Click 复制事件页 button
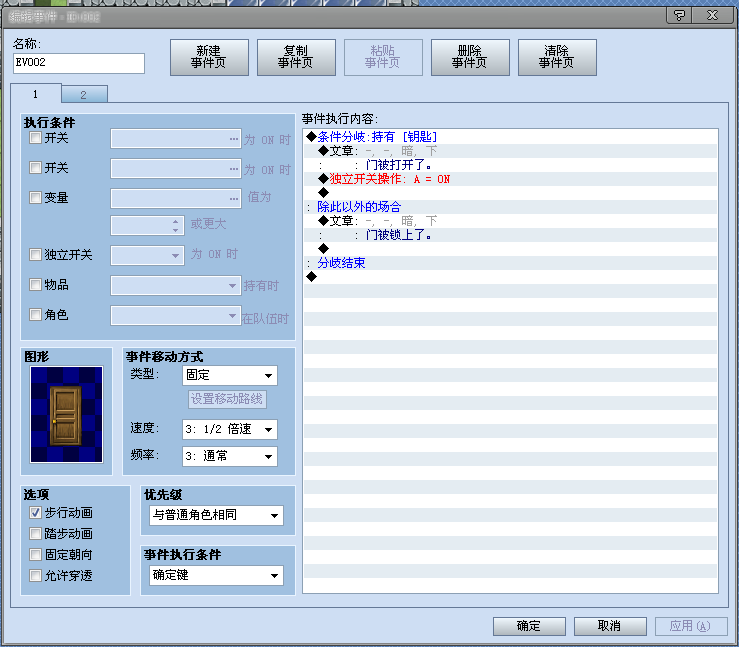This screenshot has width=739, height=647. tap(296, 57)
